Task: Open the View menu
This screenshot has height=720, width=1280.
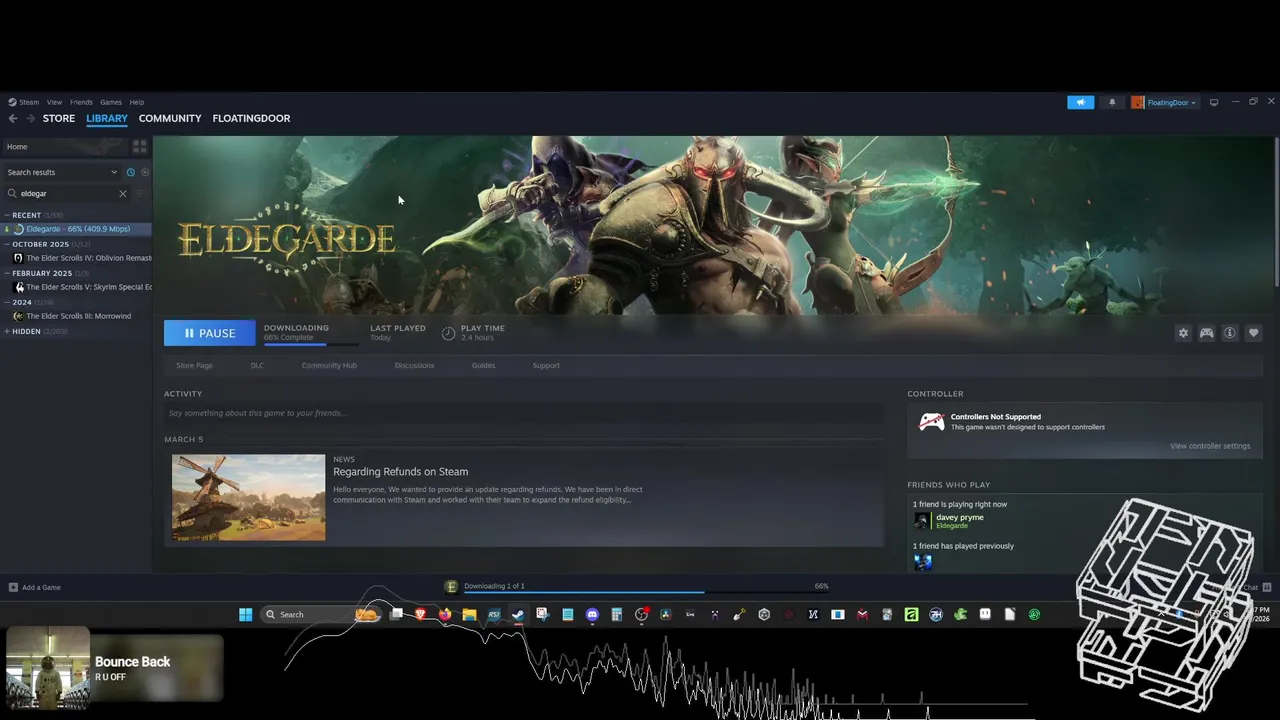Action: point(54,102)
